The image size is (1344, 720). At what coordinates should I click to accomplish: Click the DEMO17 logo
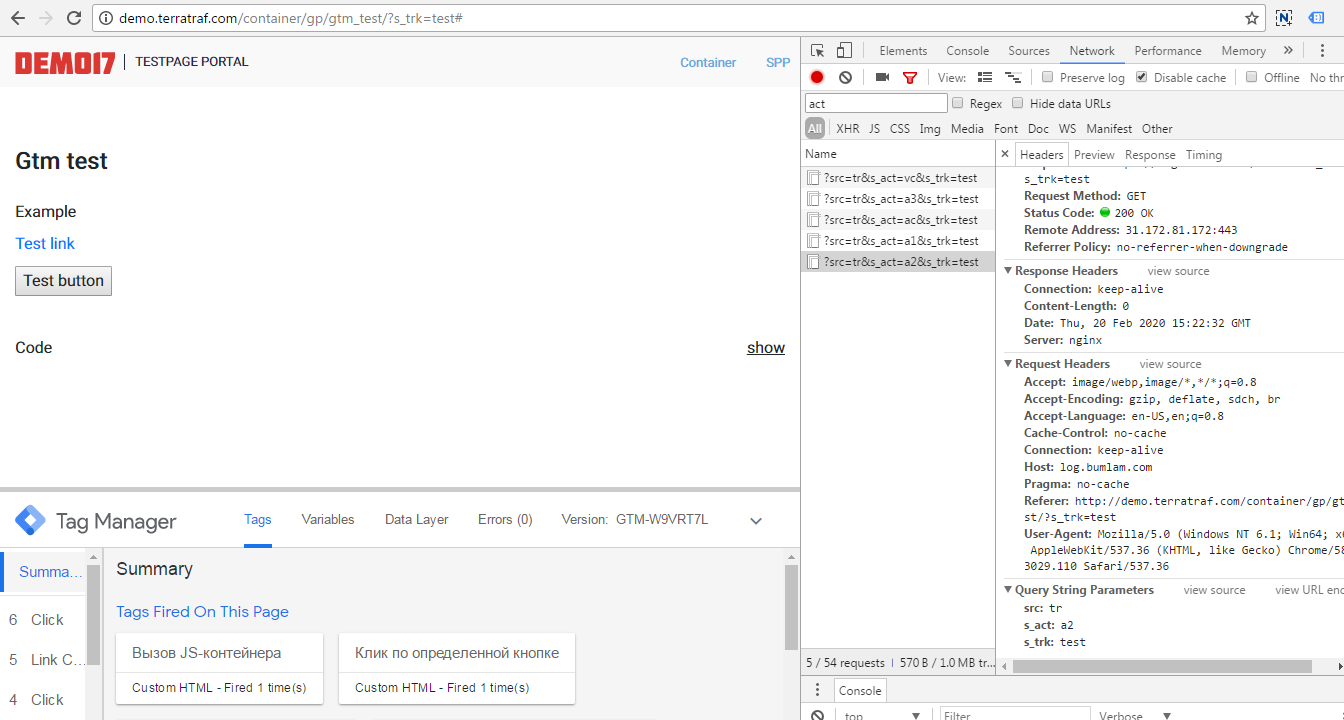(65, 62)
